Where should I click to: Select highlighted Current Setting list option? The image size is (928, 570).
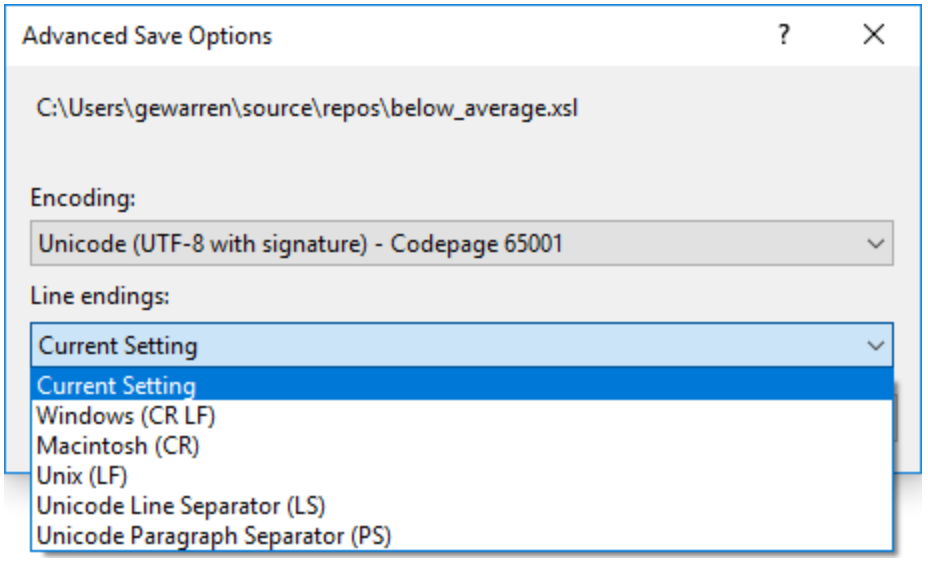pyautogui.click(x=116, y=385)
